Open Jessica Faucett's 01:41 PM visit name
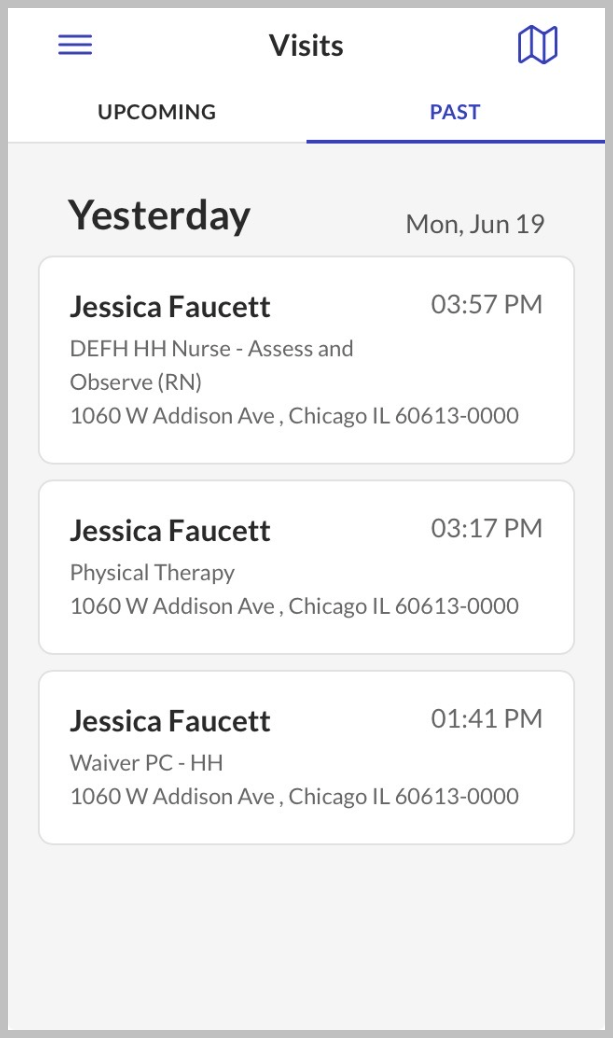Viewport: 613px width, 1038px height. coord(170,720)
